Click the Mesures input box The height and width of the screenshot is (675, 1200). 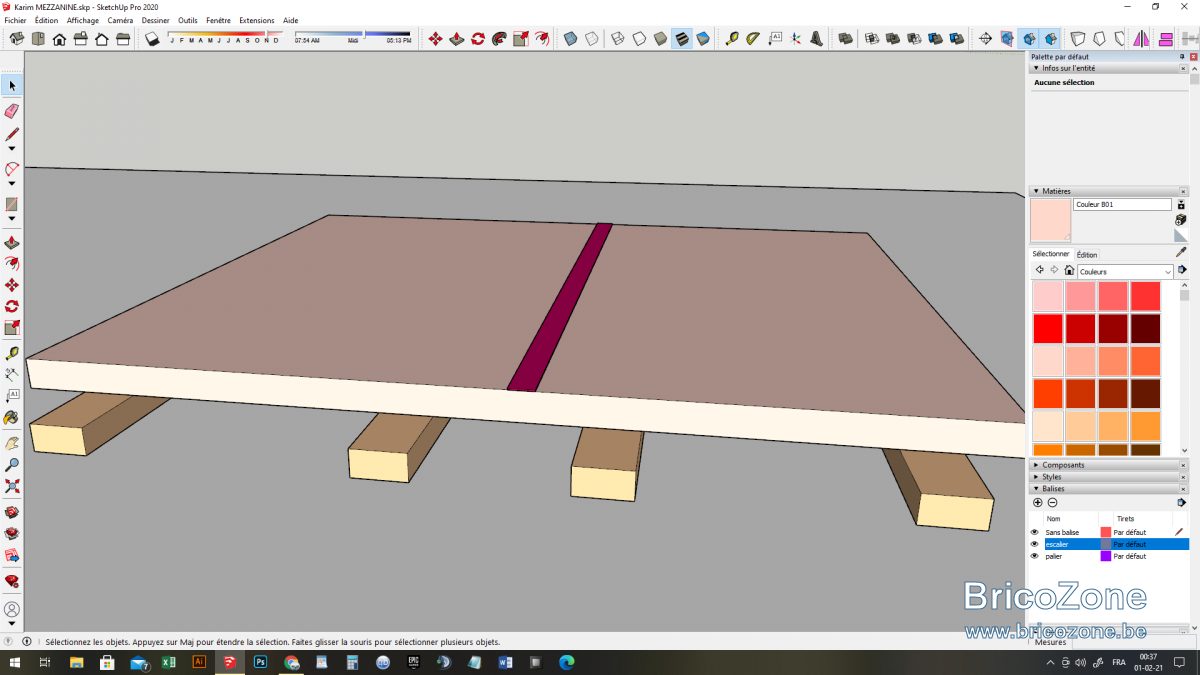click(x=1132, y=642)
